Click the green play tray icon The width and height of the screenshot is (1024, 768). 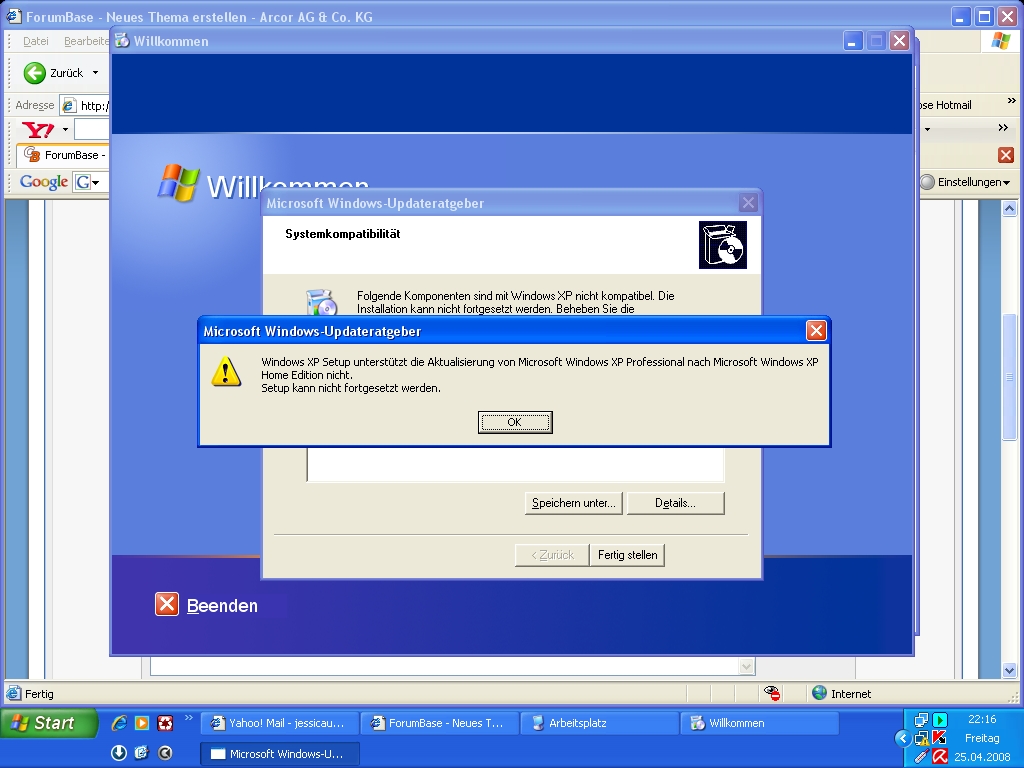pyautogui.click(x=940, y=720)
